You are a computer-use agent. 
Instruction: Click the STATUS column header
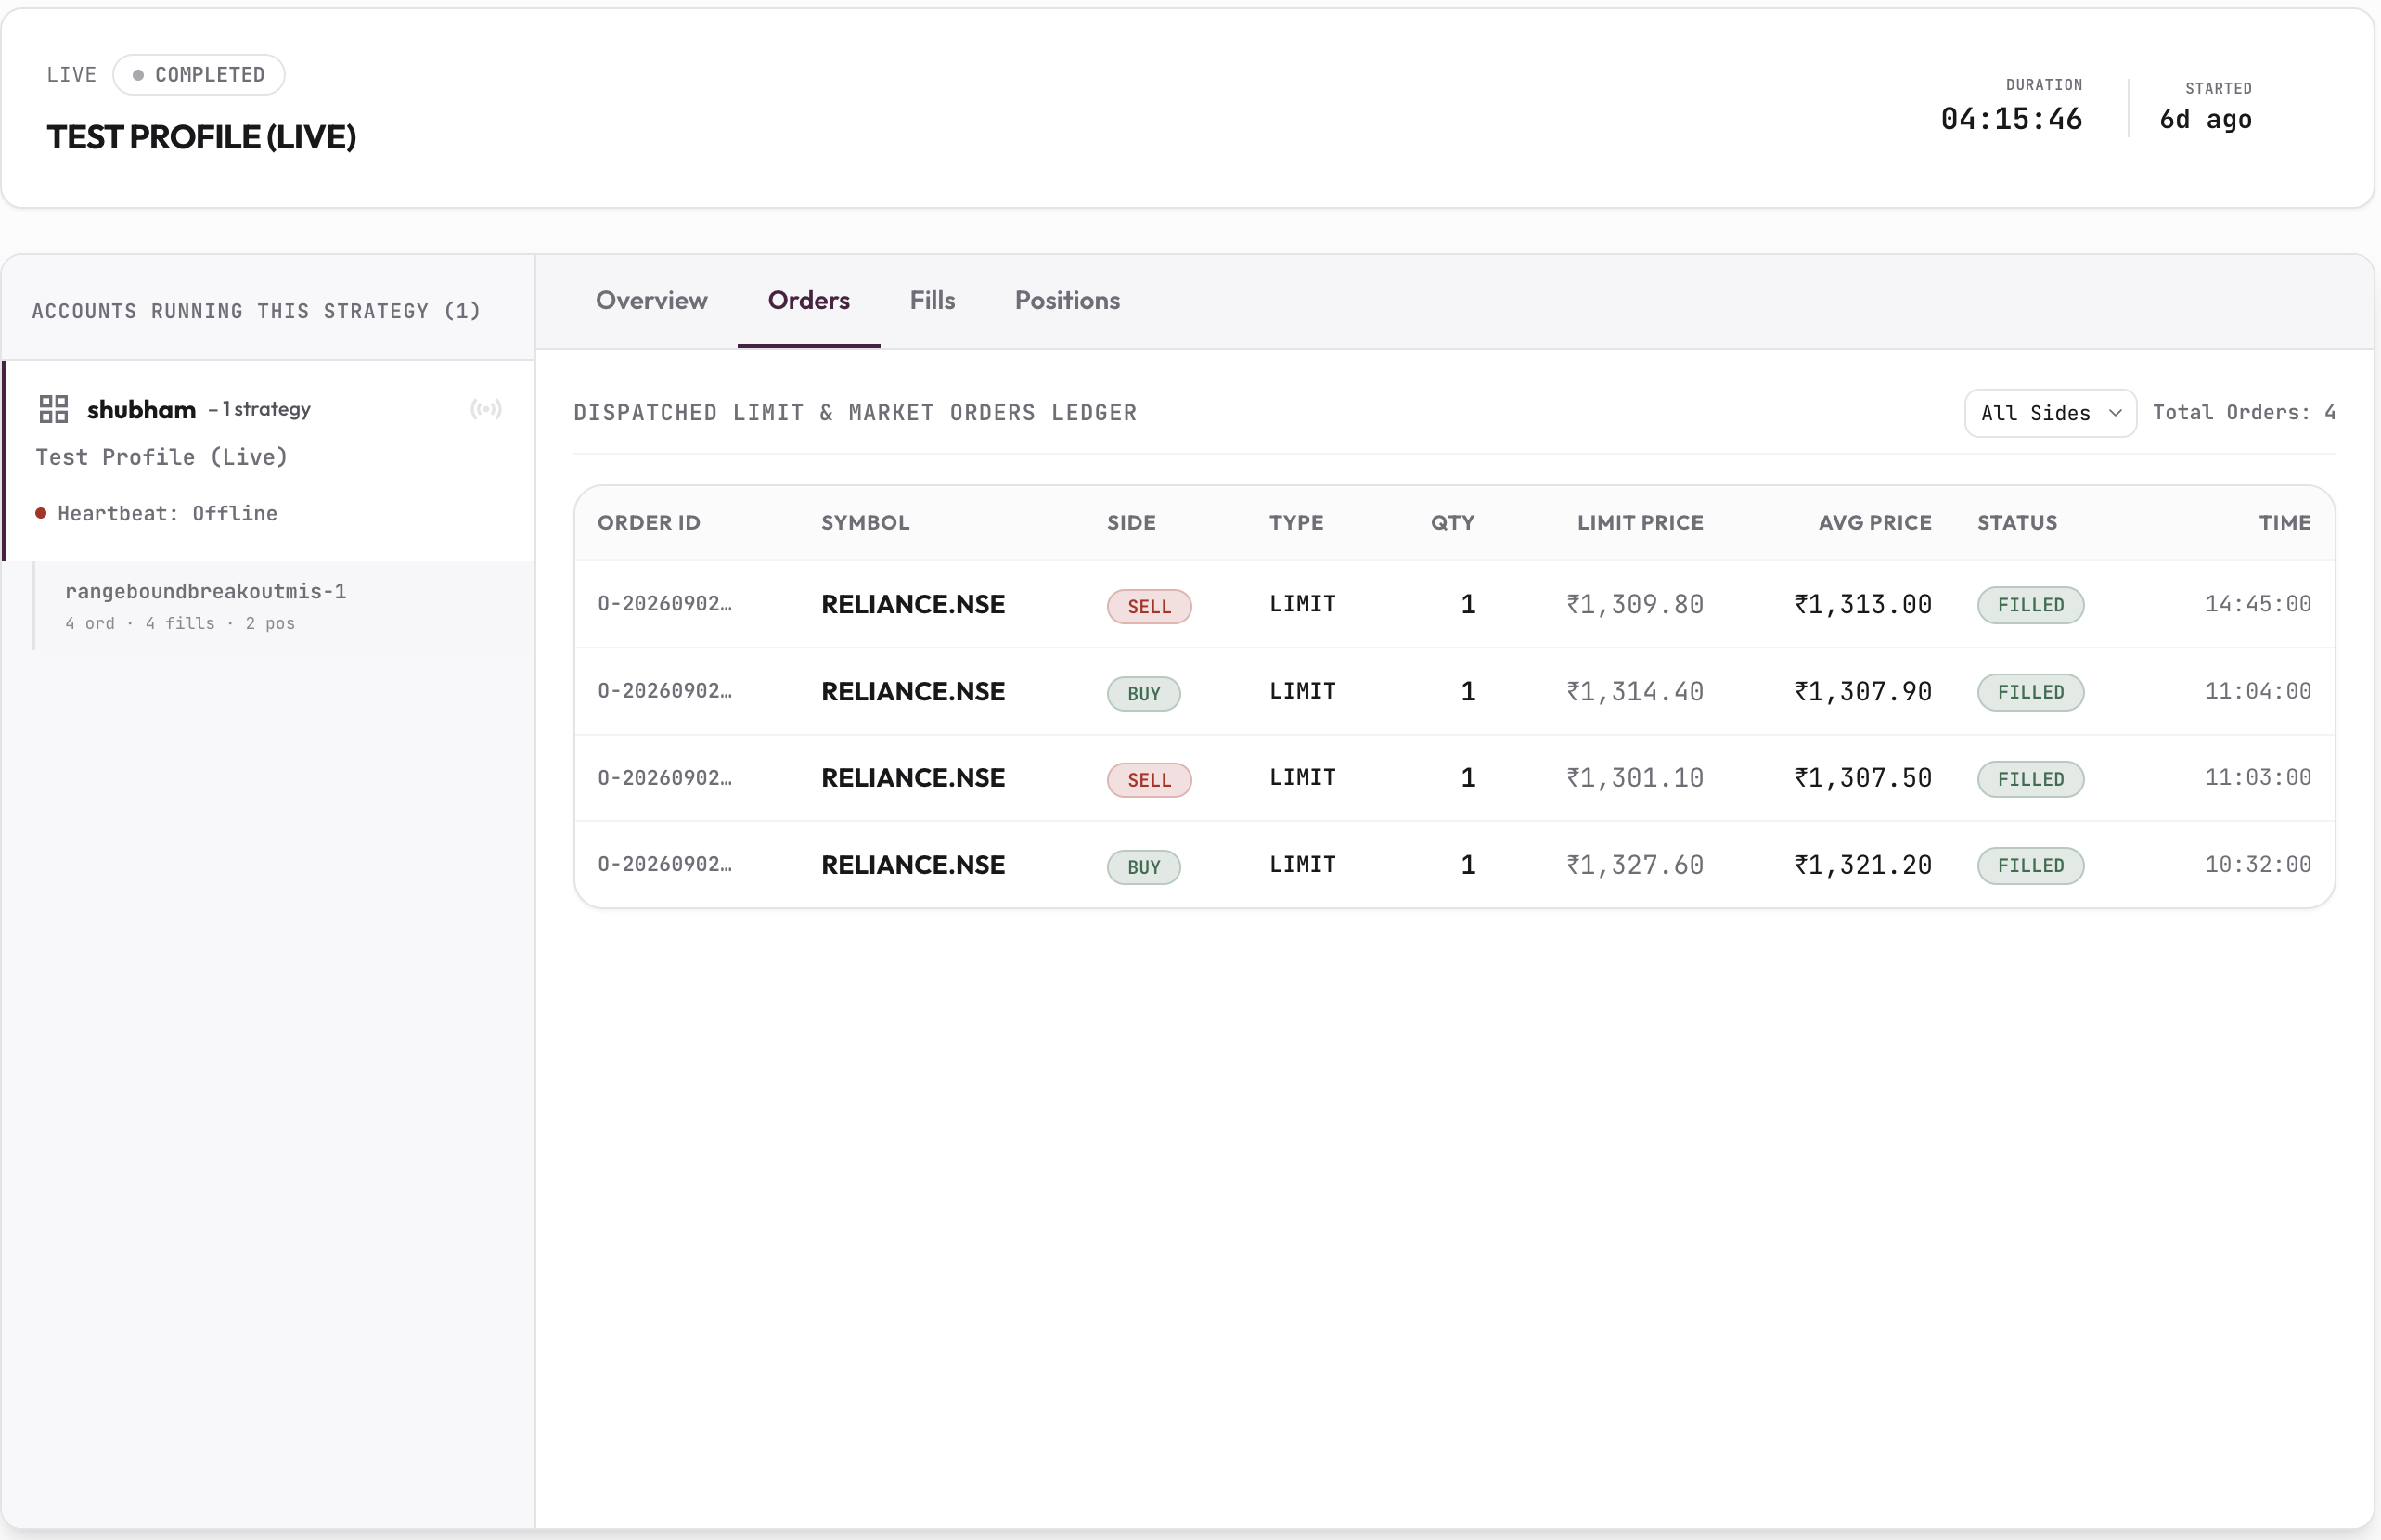(x=2017, y=522)
